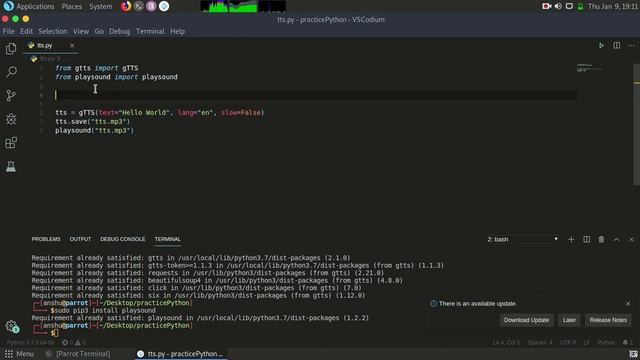The width and height of the screenshot is (640, 360).
Task: Open notifications bell in status bar
Action: tap(628, 342)
